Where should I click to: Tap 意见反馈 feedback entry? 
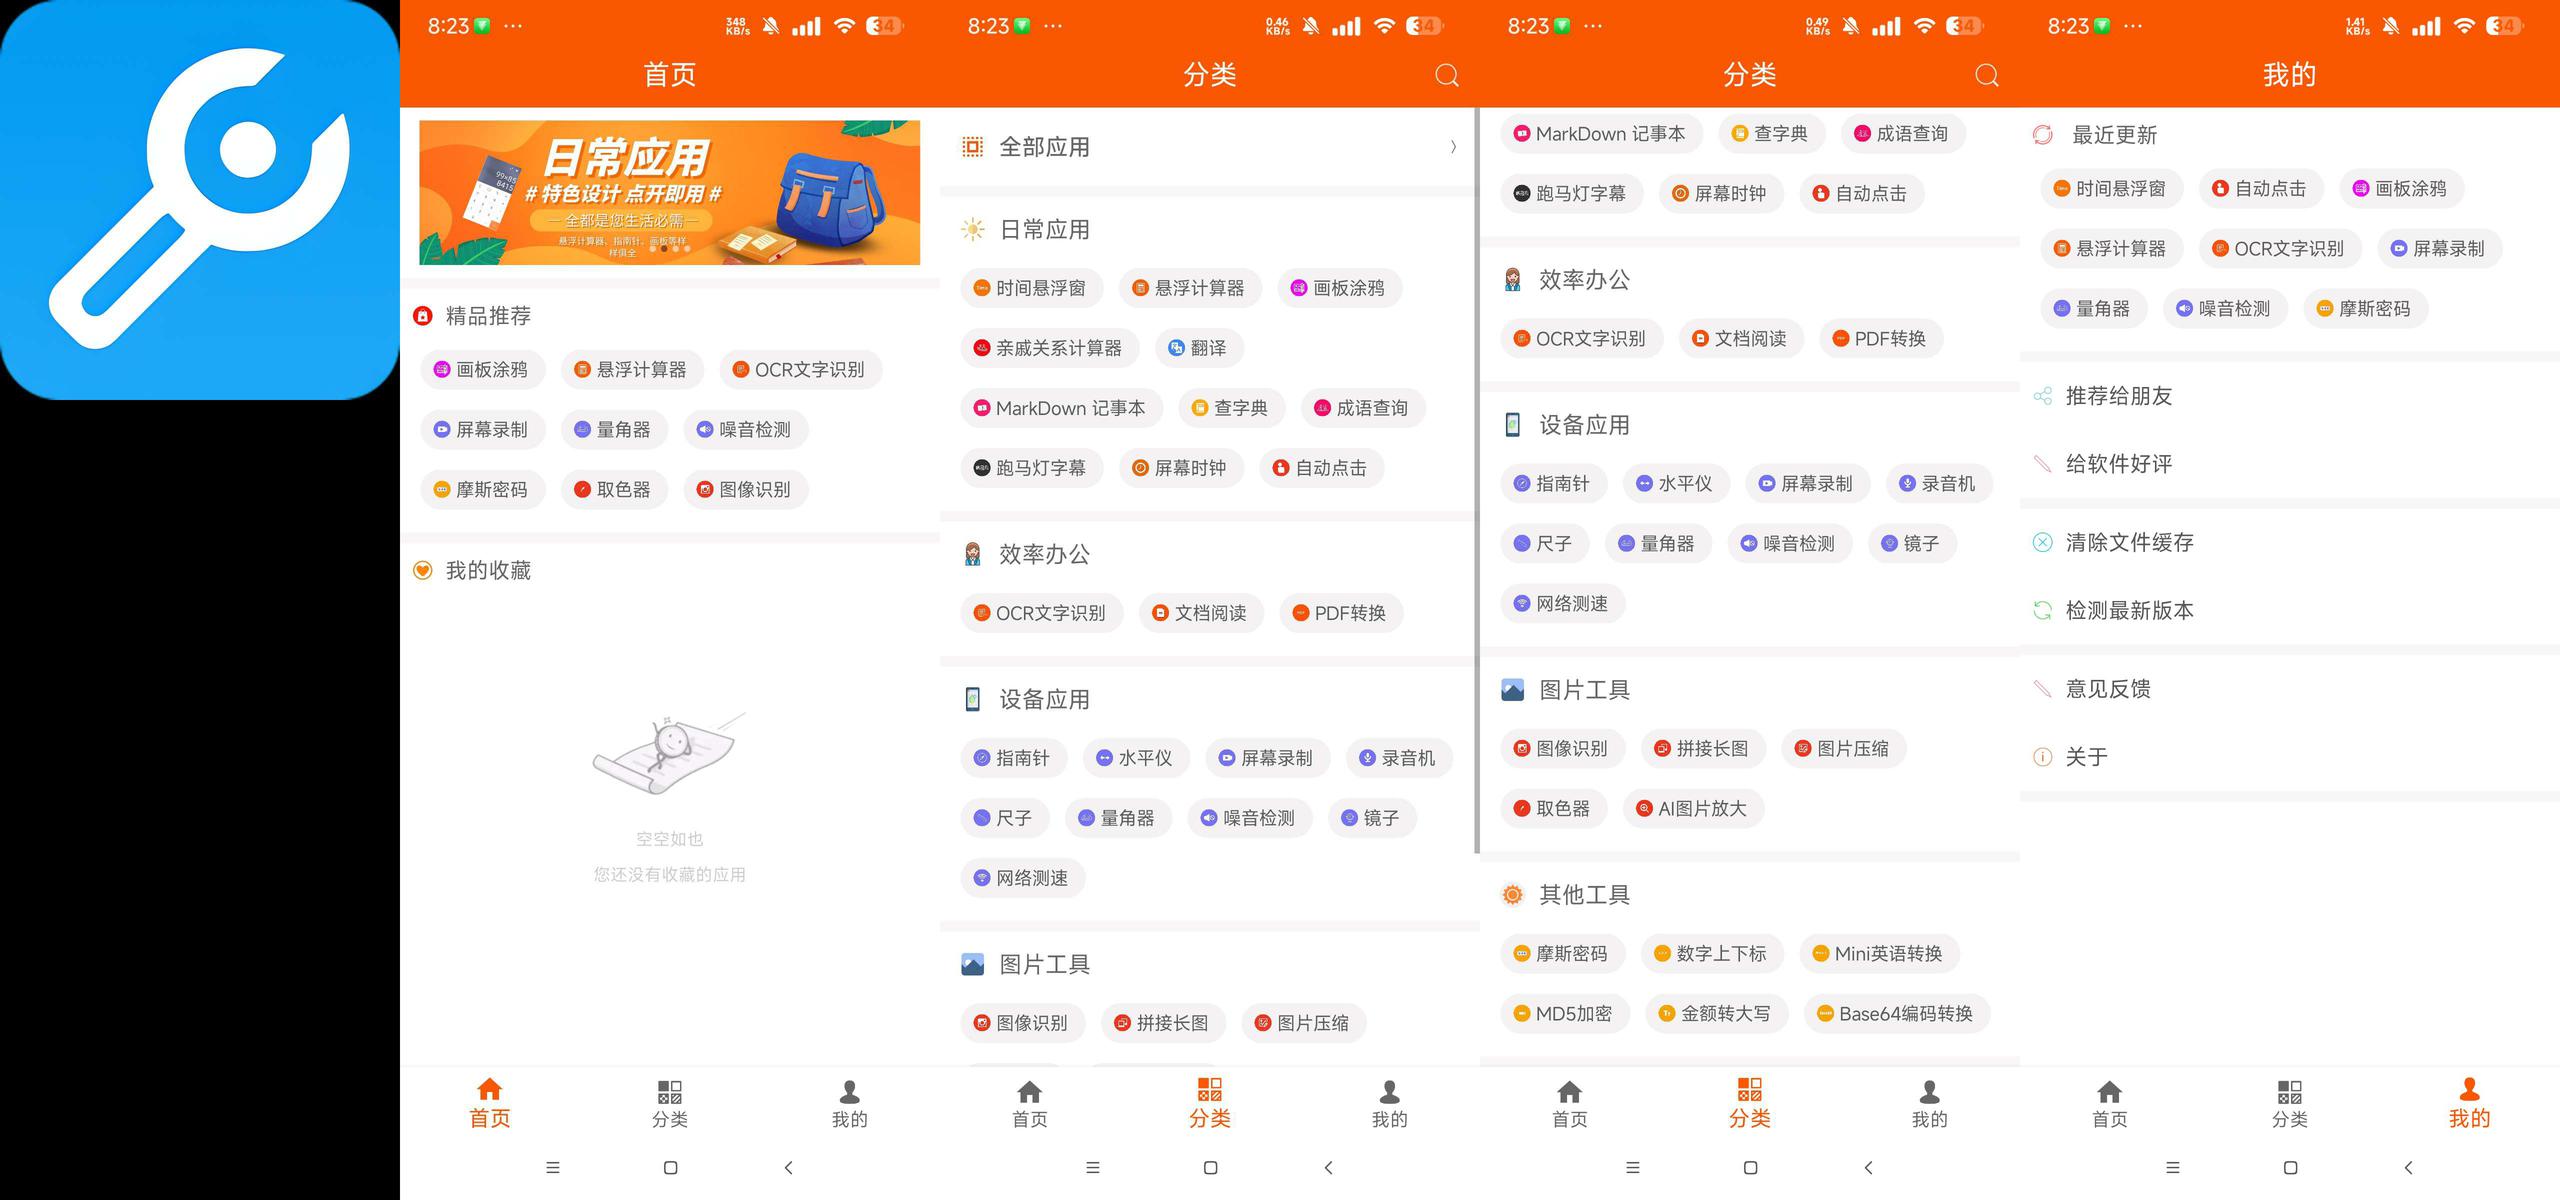pos(2107,689)
